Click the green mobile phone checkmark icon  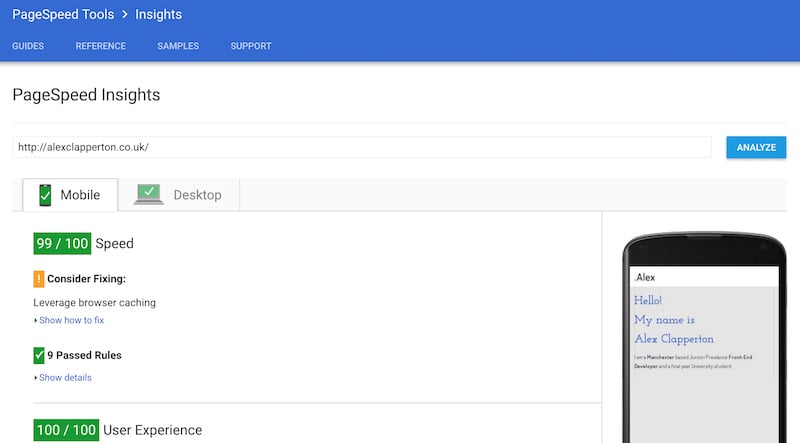tap(45, 195)
